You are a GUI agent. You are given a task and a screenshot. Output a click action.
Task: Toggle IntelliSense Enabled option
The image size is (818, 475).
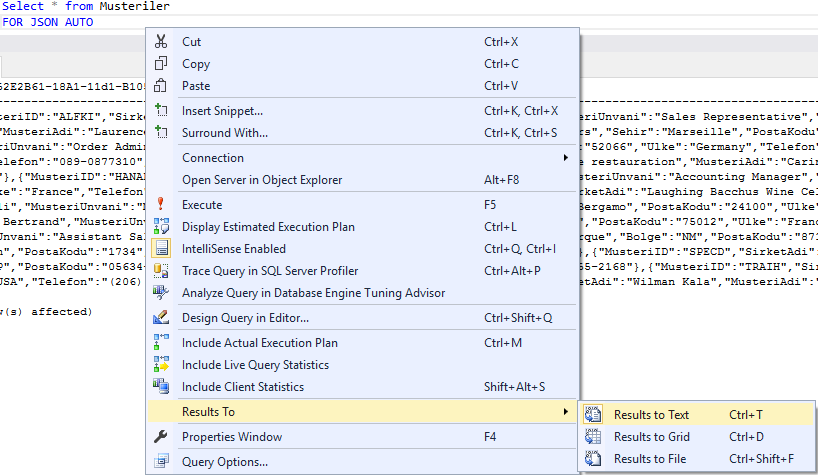[x=233, y=249]
